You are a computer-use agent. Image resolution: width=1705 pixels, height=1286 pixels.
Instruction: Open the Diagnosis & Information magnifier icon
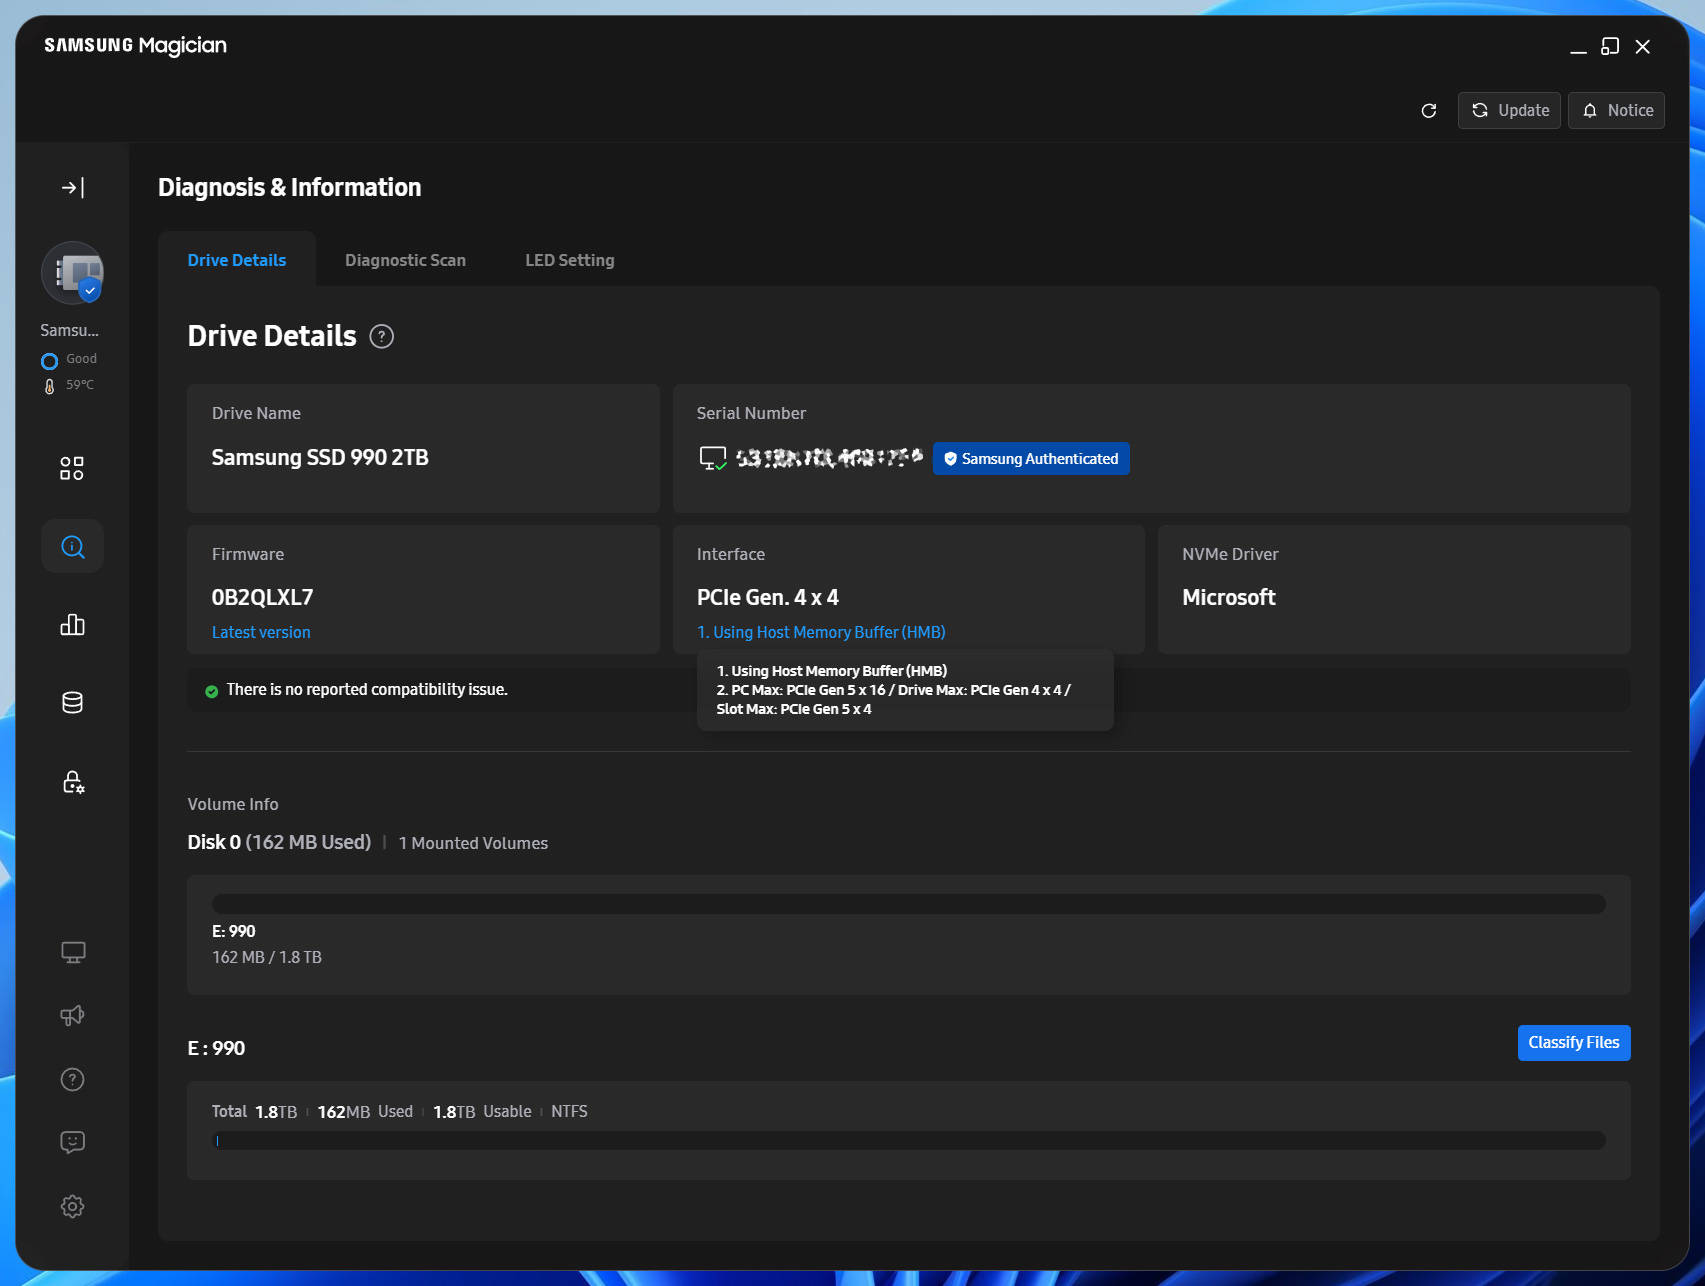(x=72, y=546)
